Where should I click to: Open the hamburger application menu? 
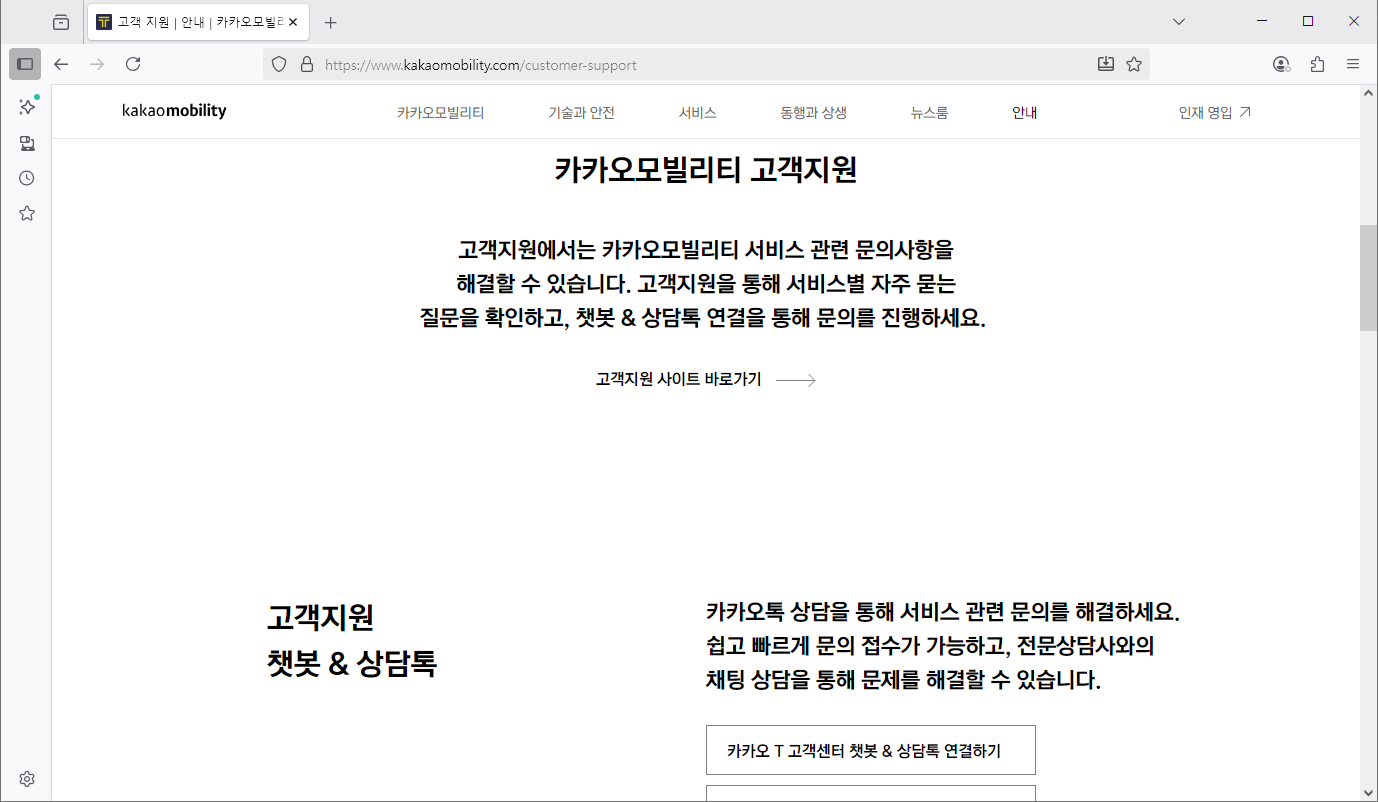(x=1353, y=63)
